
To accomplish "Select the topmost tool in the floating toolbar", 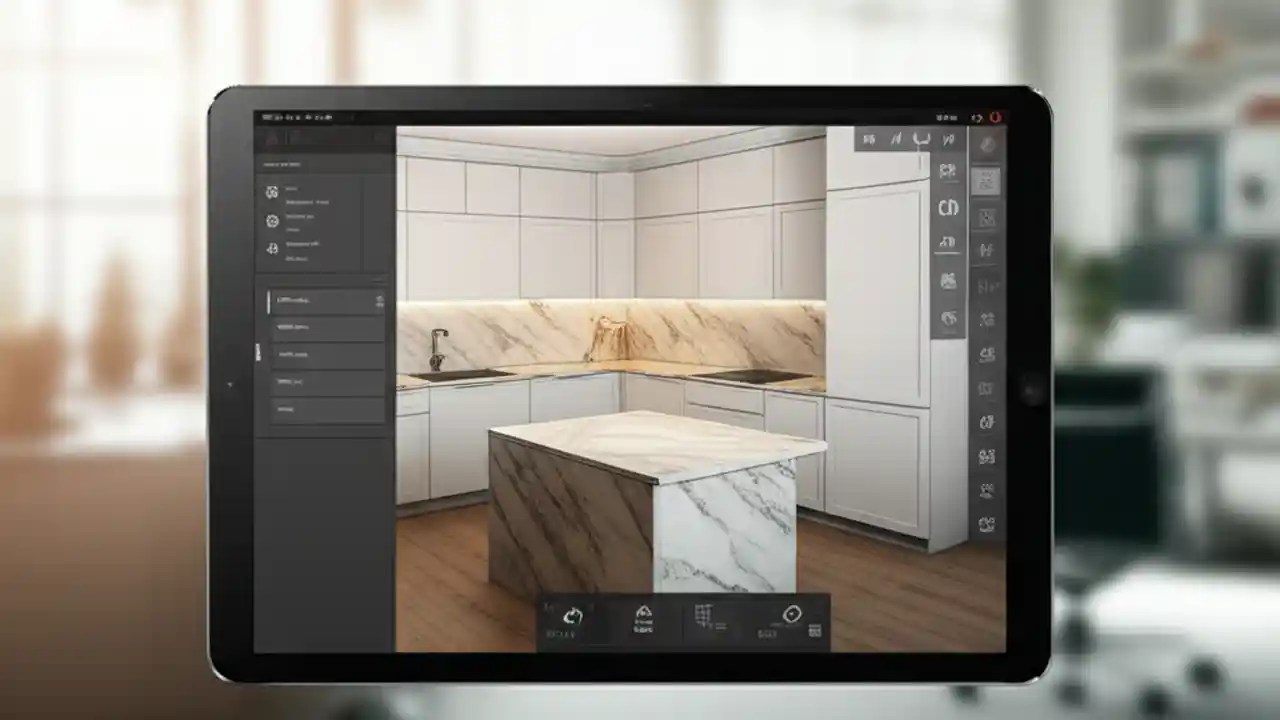I will [x=947, y=141].
